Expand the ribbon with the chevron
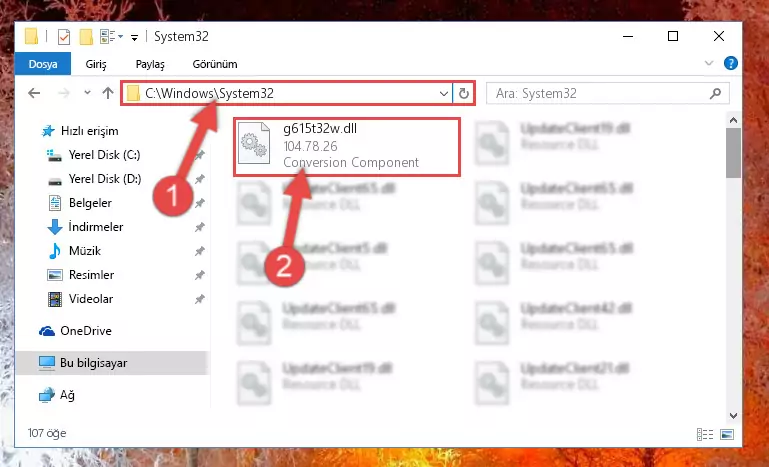 709,63
